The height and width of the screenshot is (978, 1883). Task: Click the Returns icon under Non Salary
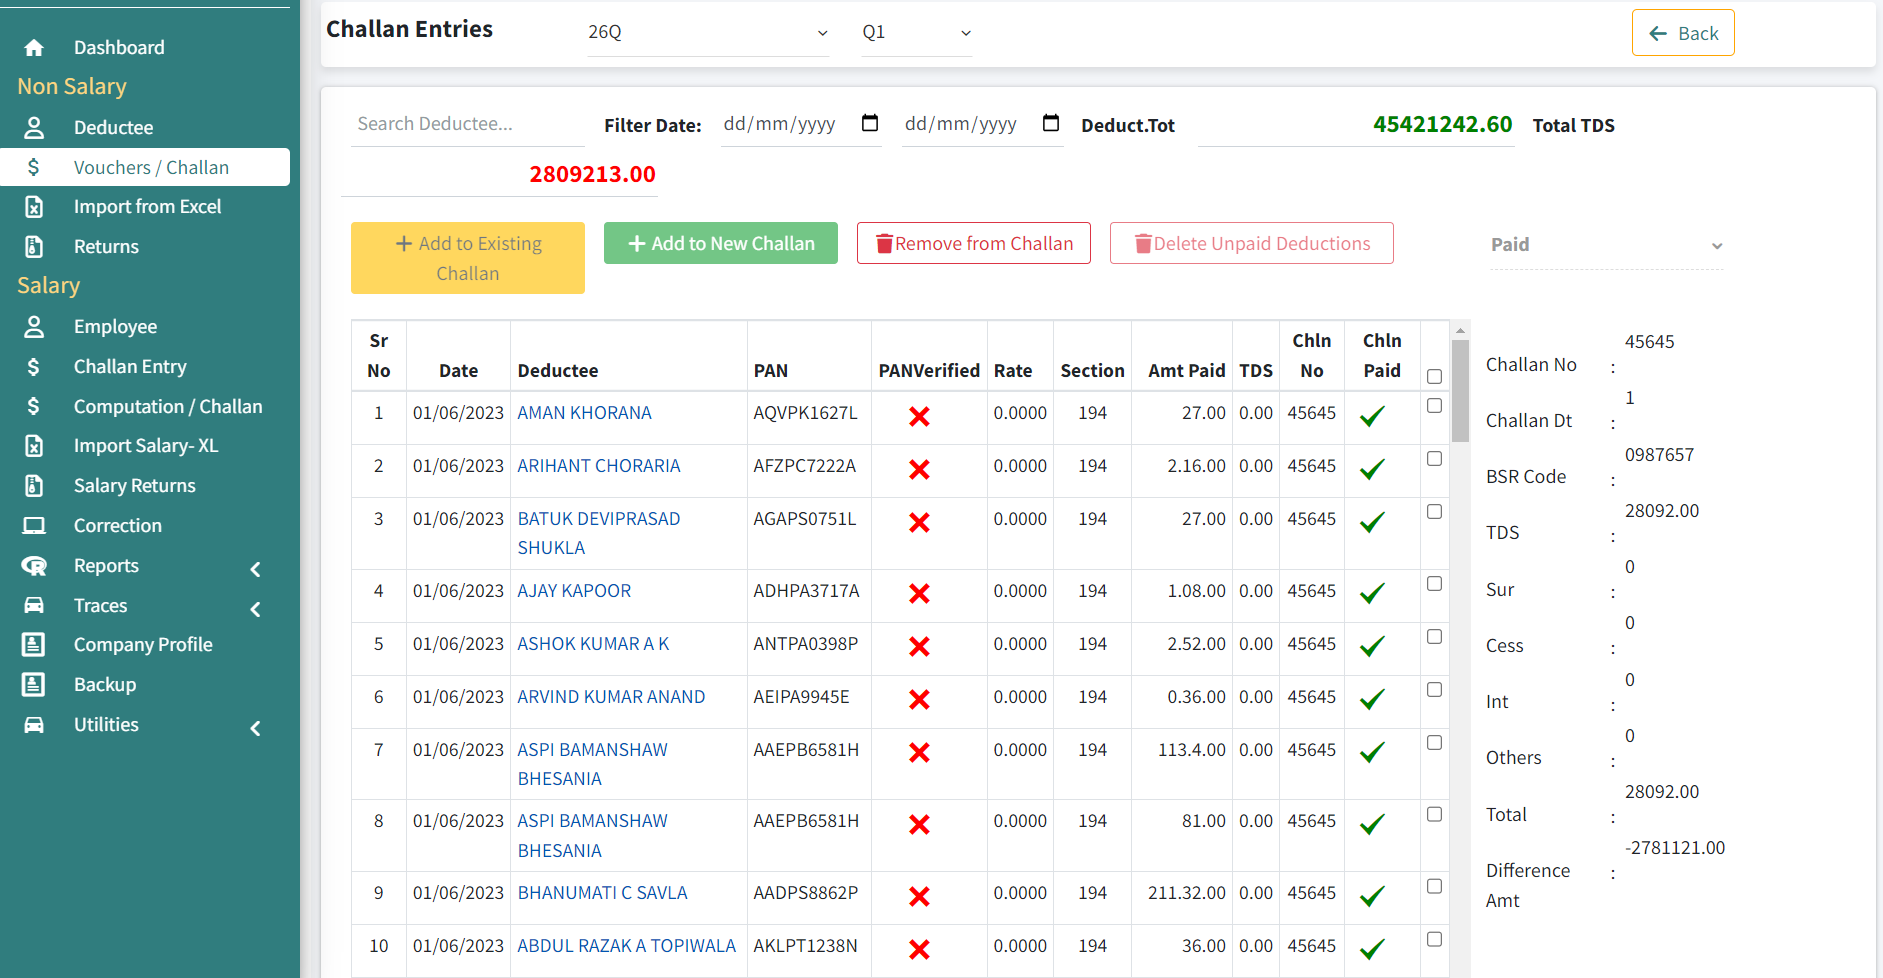(35, 246)
